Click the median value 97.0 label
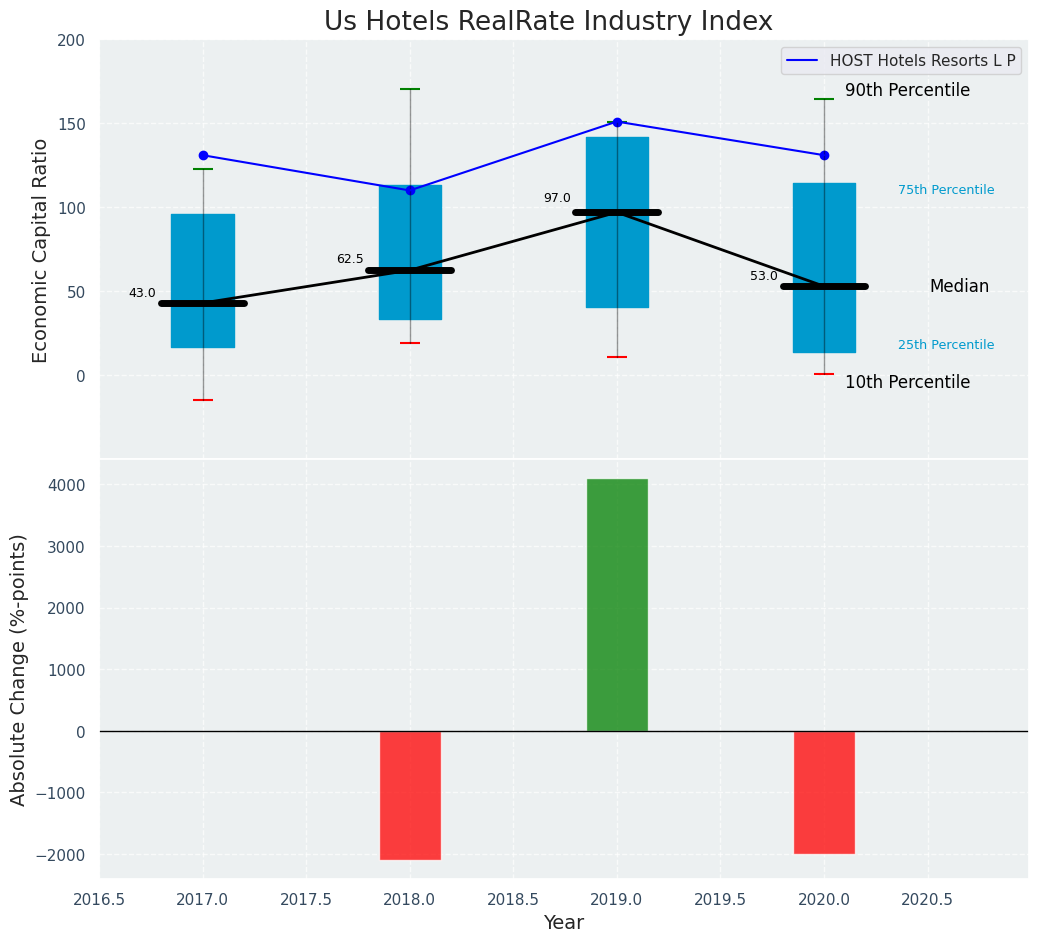The width and height of the screenshot is (1039, 942). (557, 198)
